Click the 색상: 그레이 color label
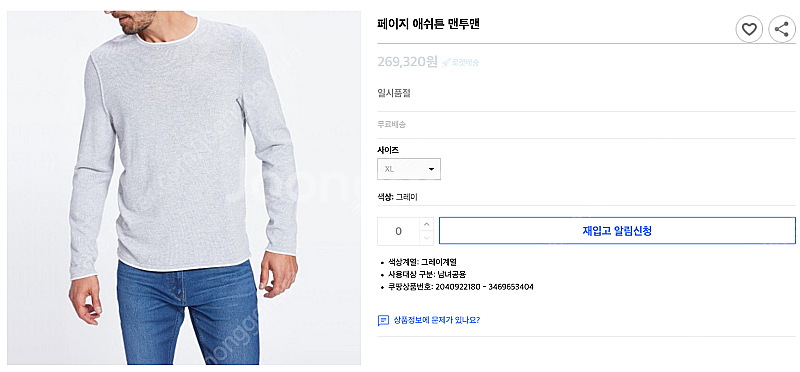800x372 pixels. (397, 197)
